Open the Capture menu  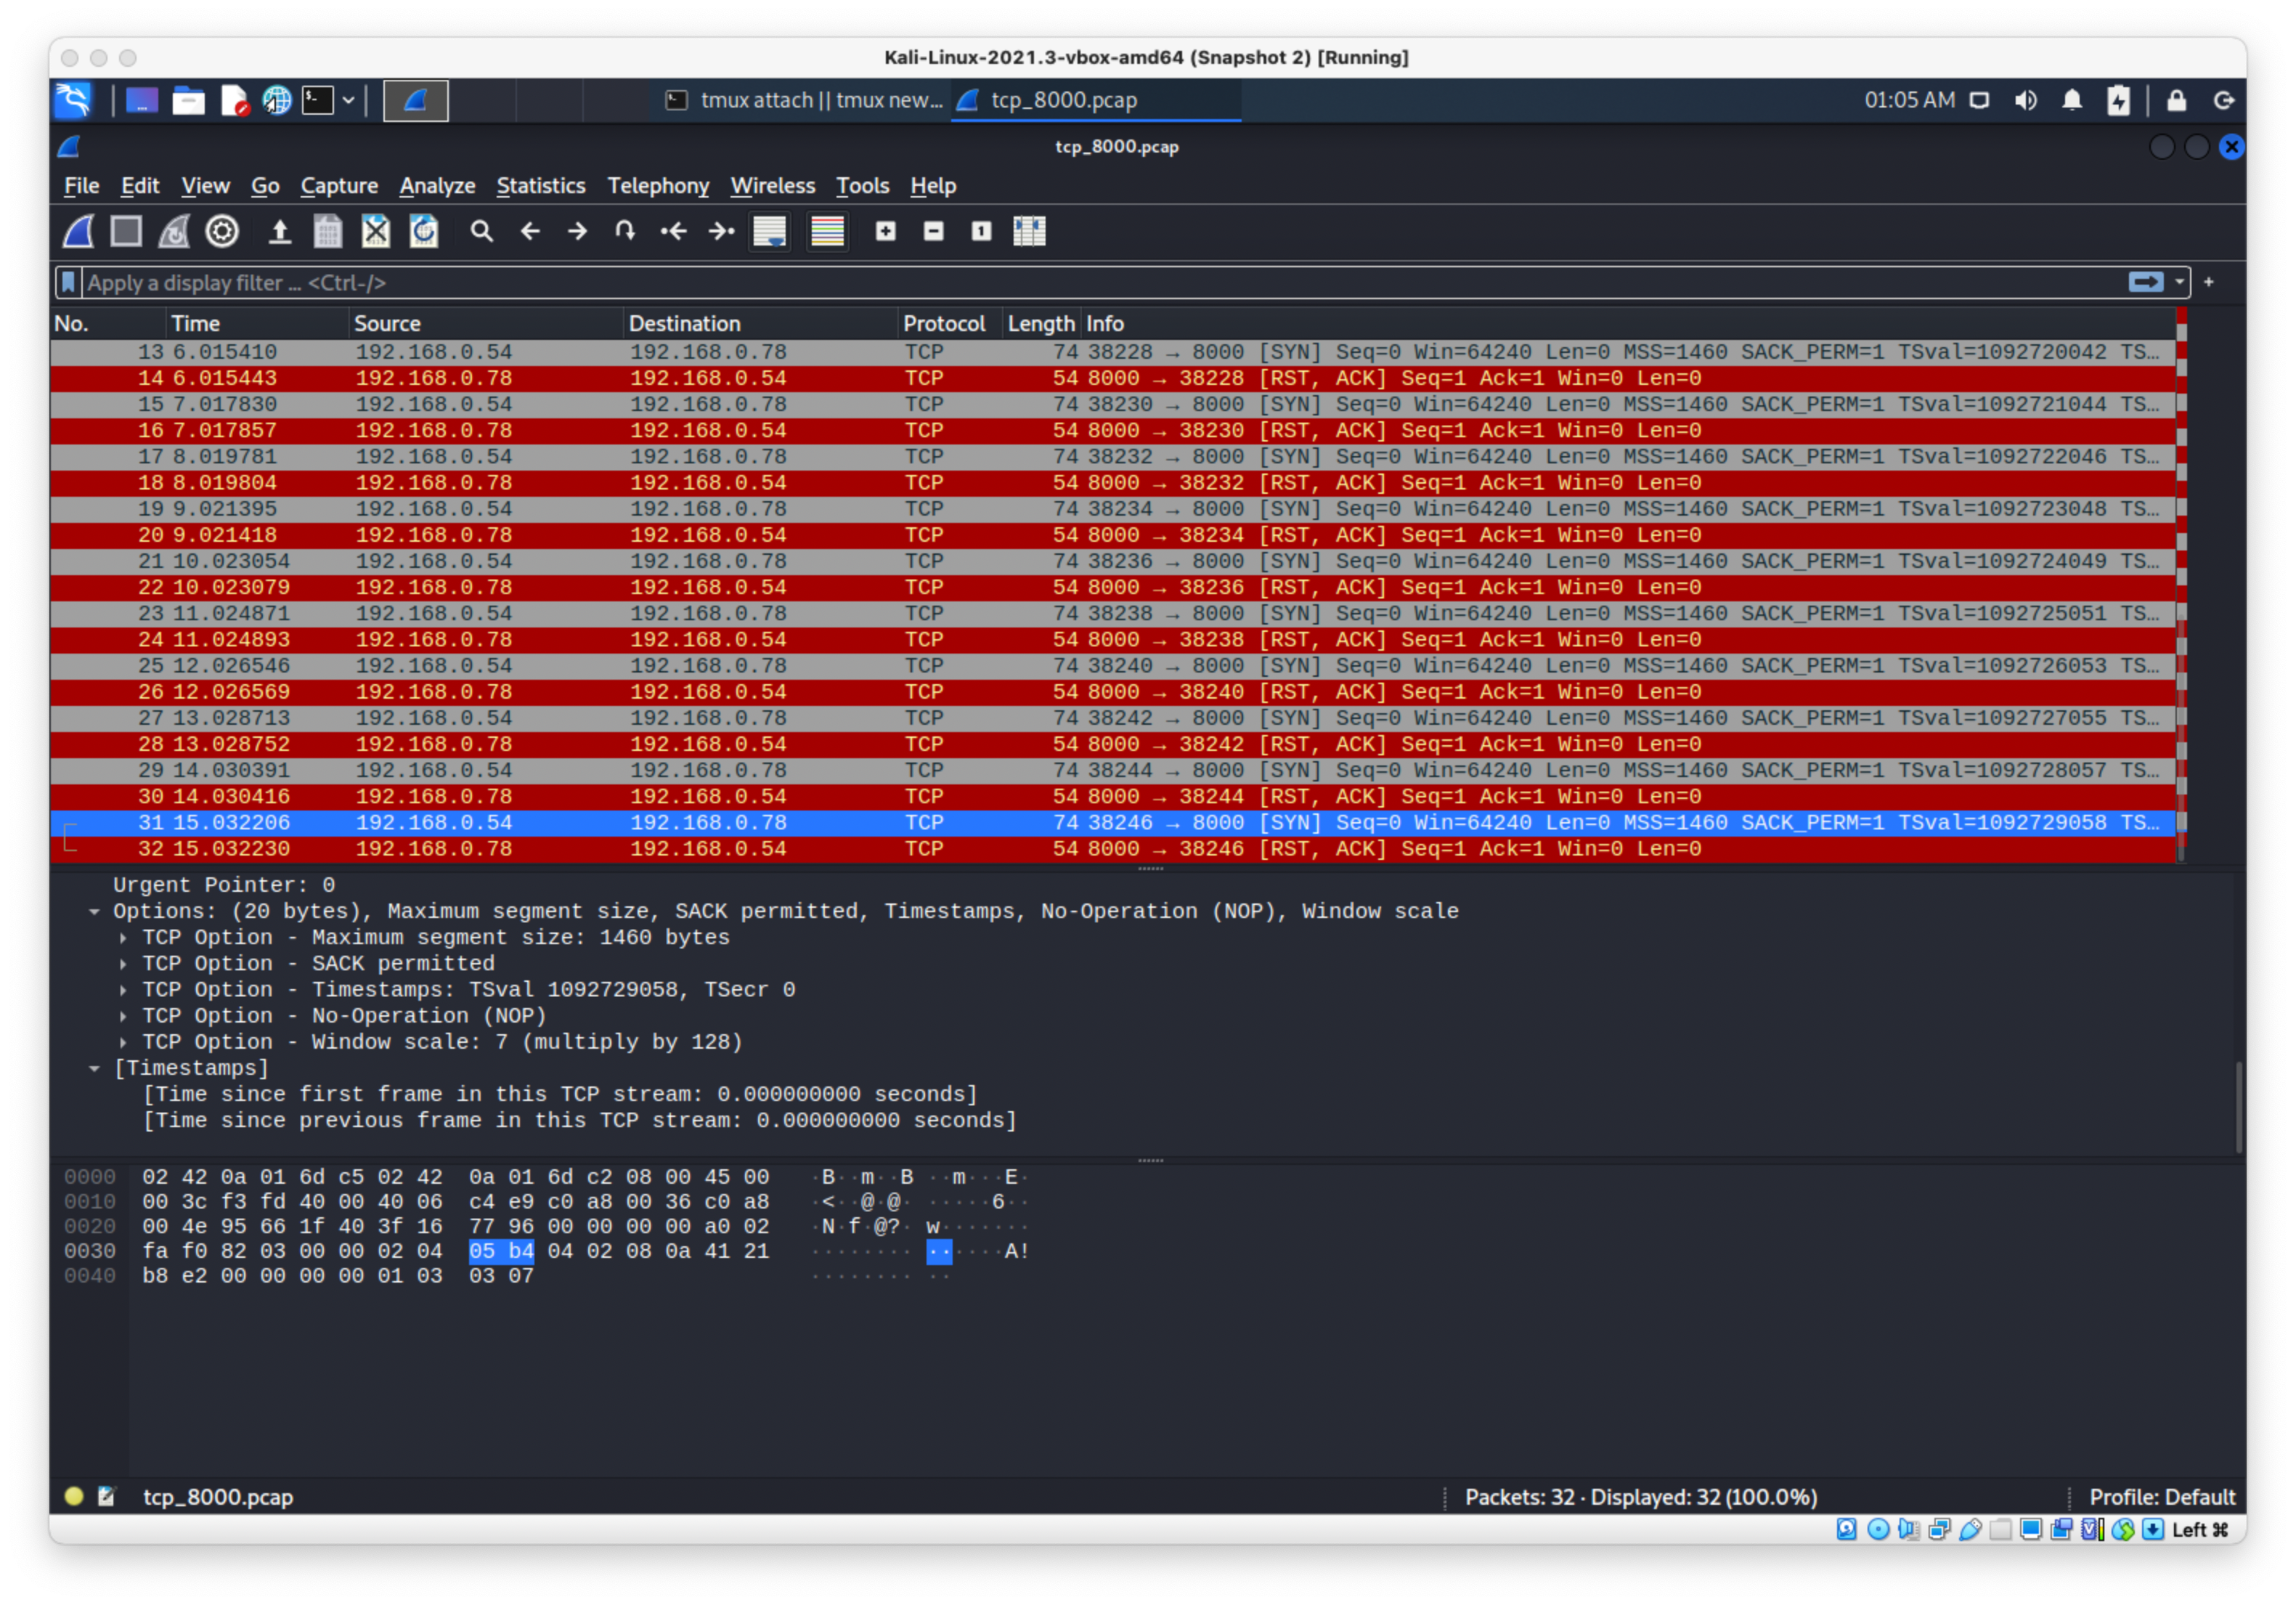(339, 186)
